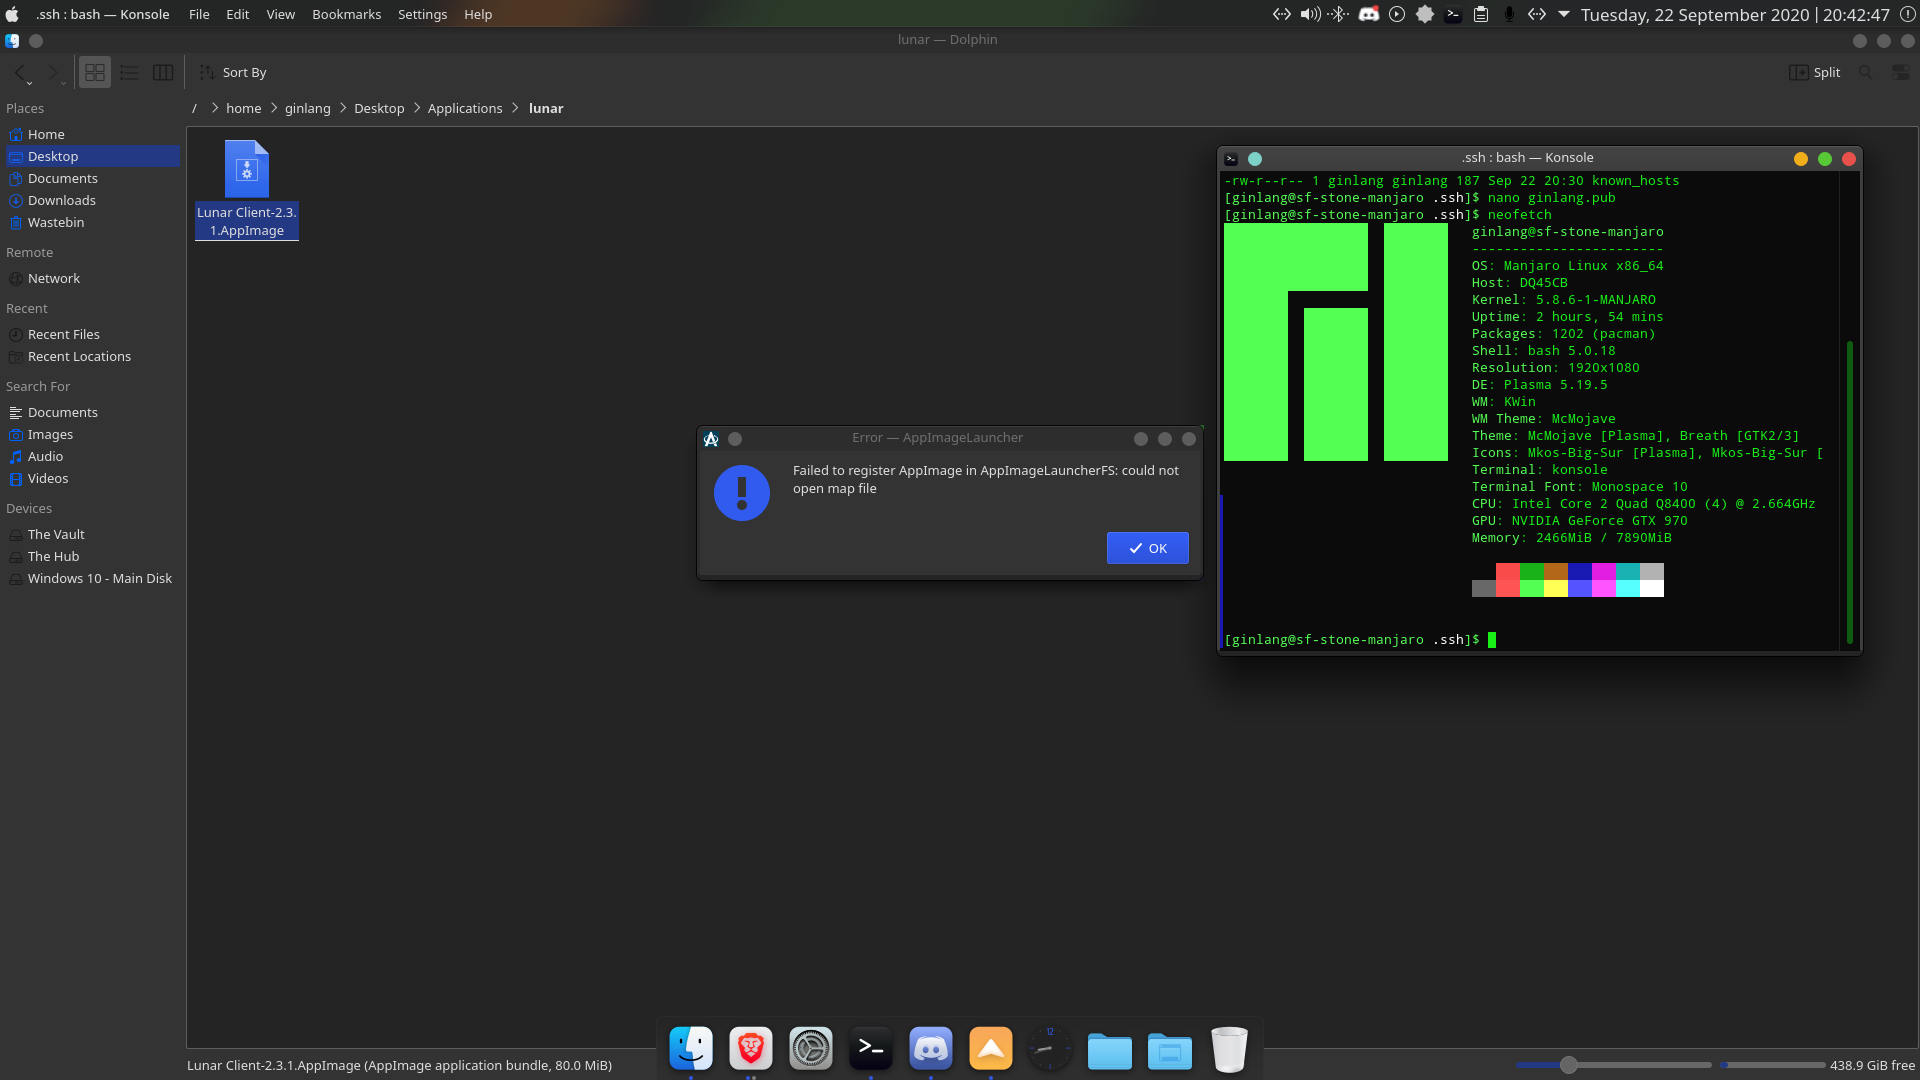The image size is (1920, 1080).
Task: Click OK on the AppImageLauncher error dialog
Action: pyautogui.click(x=1147, y=548)
